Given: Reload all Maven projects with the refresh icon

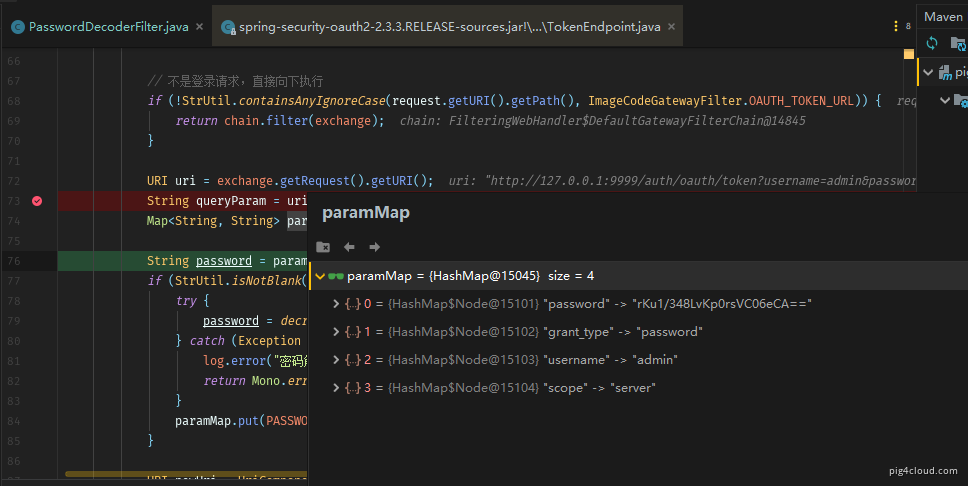Looking at the screenshot, I should pos(932,43).
